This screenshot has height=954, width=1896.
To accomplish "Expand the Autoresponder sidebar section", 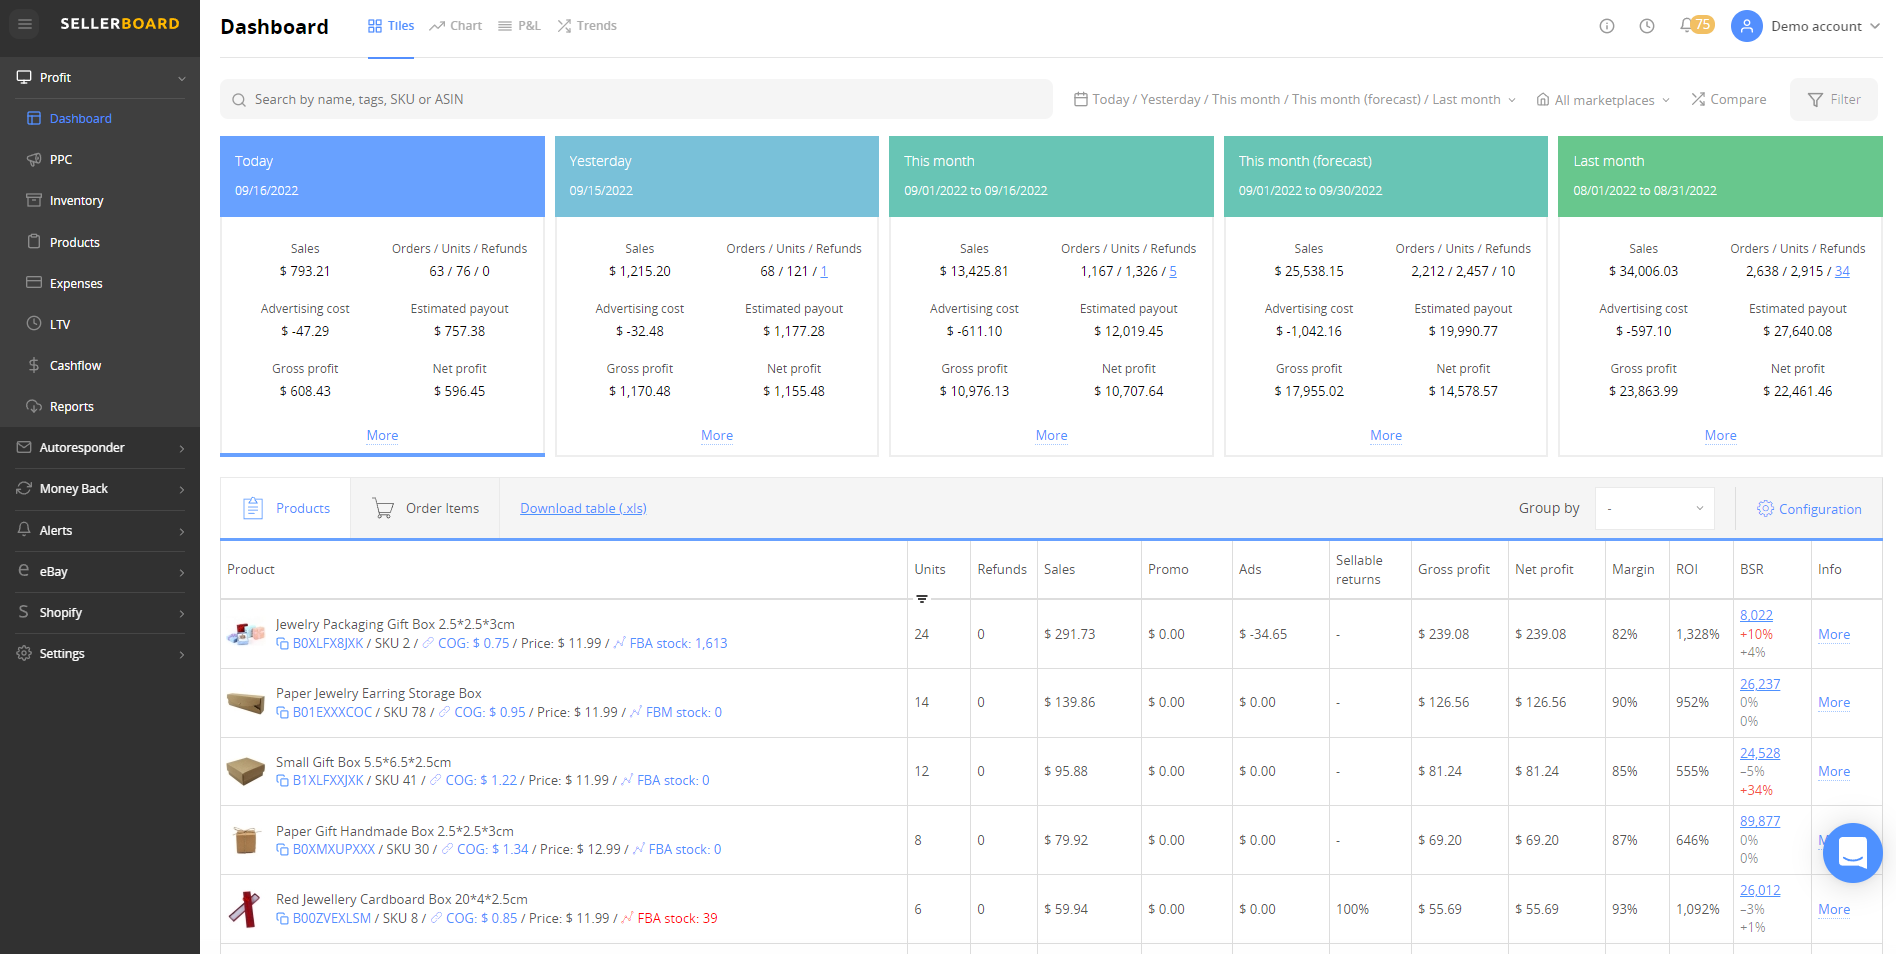I will coord(181,448).
